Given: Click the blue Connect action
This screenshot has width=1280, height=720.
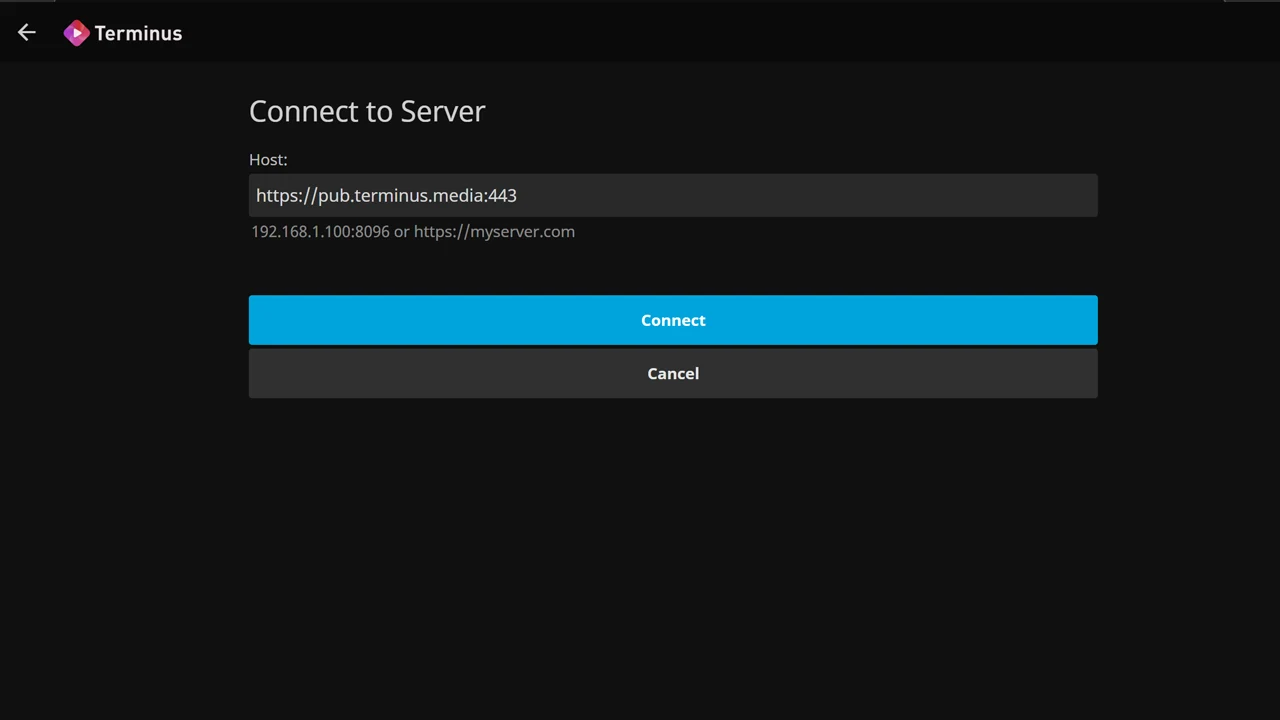Looking at the screenshot, I should point(673,320).
